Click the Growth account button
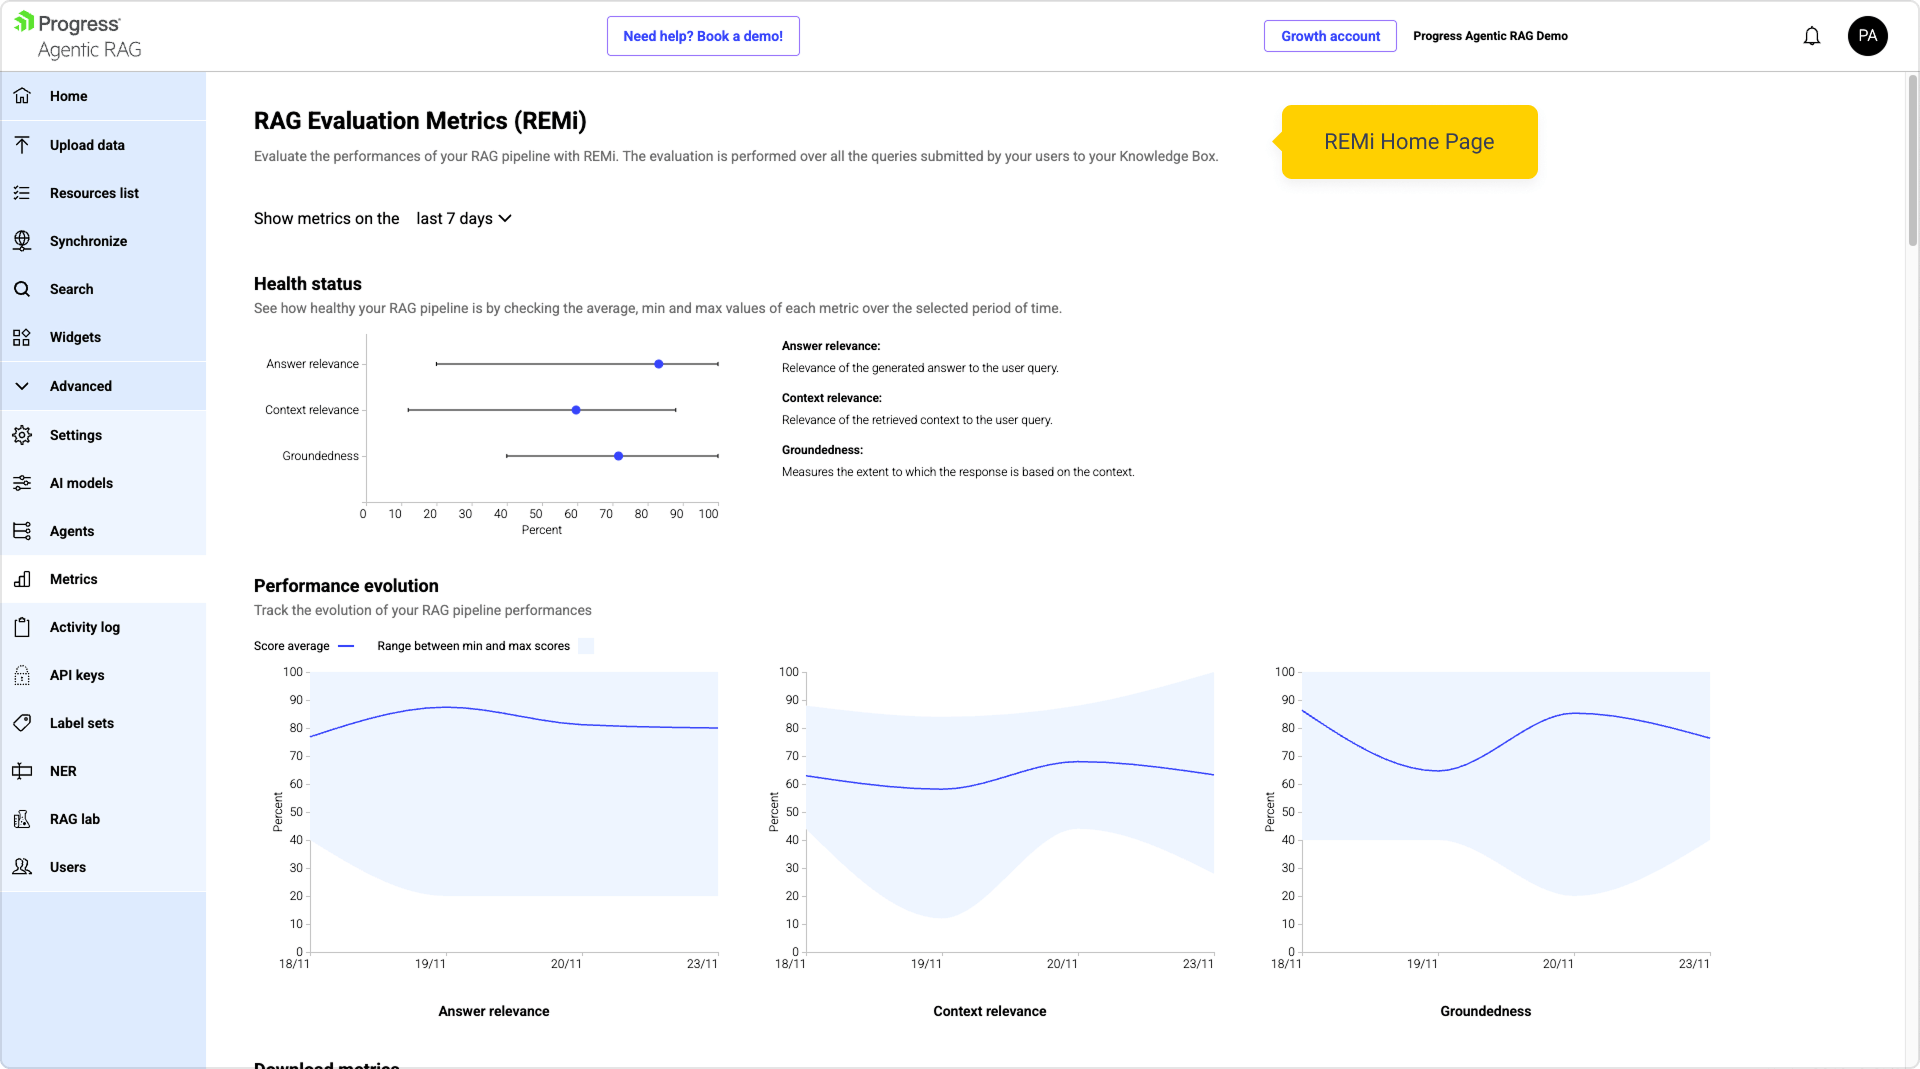Image resolution: width=1920 pixels, height=1069 pixels. [1330, 36]
